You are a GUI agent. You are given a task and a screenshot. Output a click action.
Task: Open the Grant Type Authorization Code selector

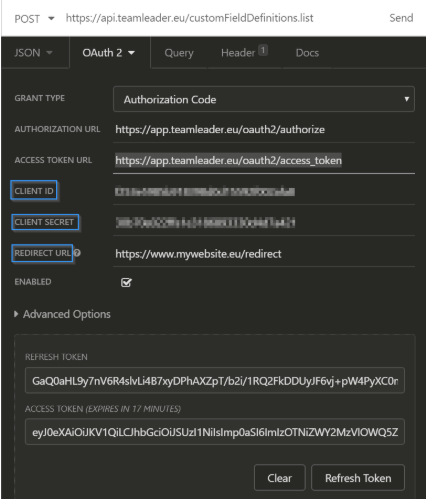264,99
